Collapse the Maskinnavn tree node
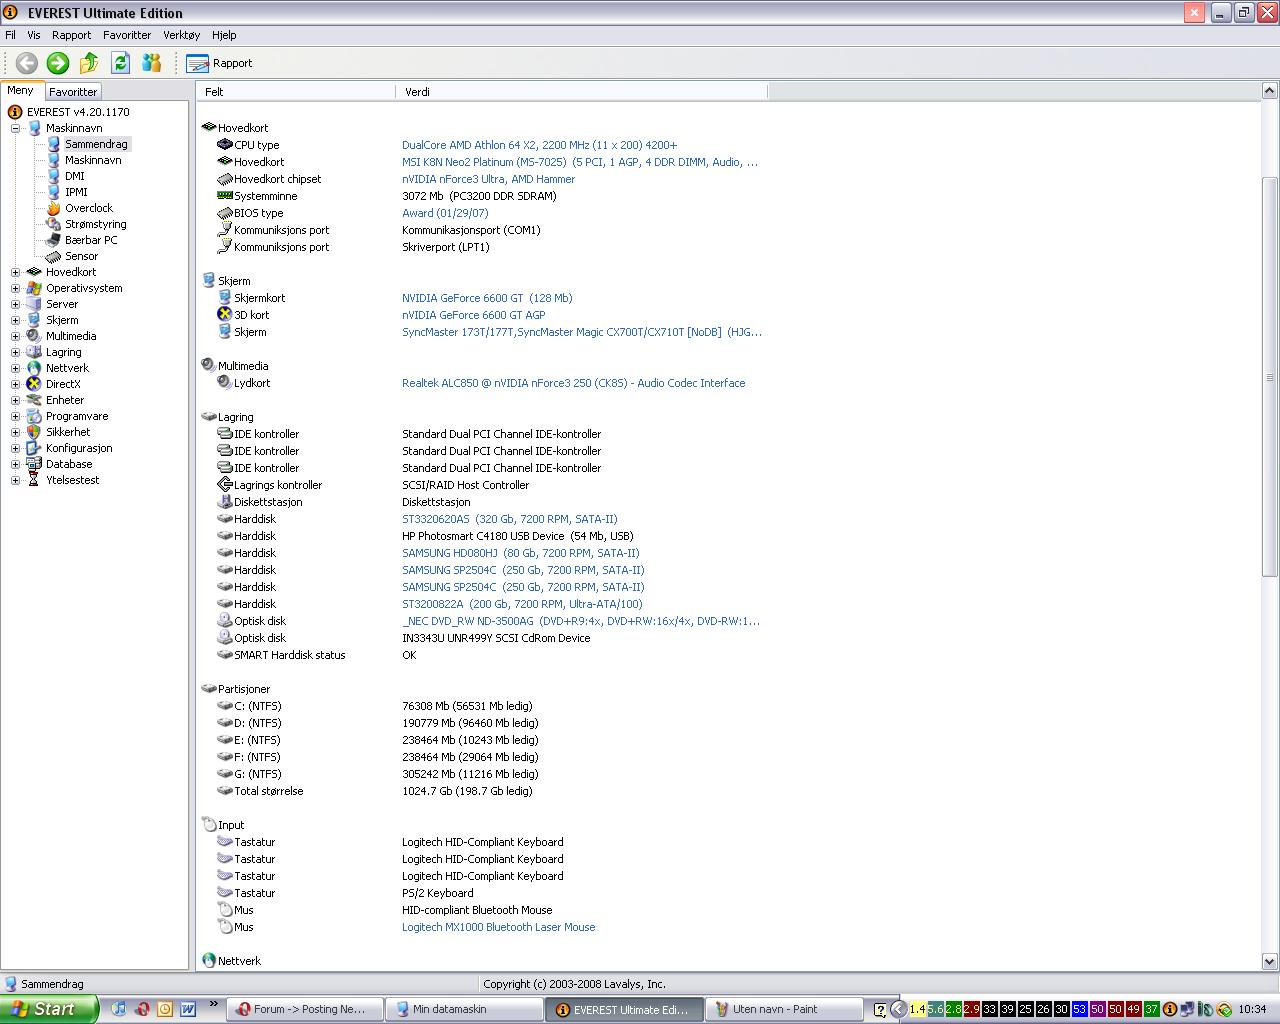Viewport: 1280px width, 1024px height. [x=15, y=128]
